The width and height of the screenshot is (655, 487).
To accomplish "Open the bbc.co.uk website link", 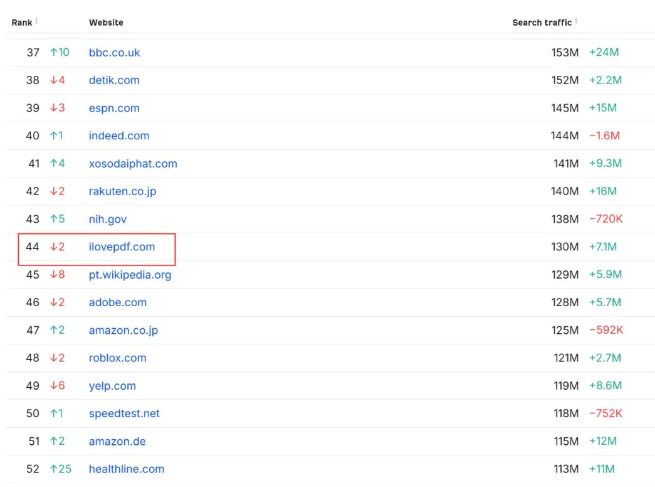I will click(114, 53).
